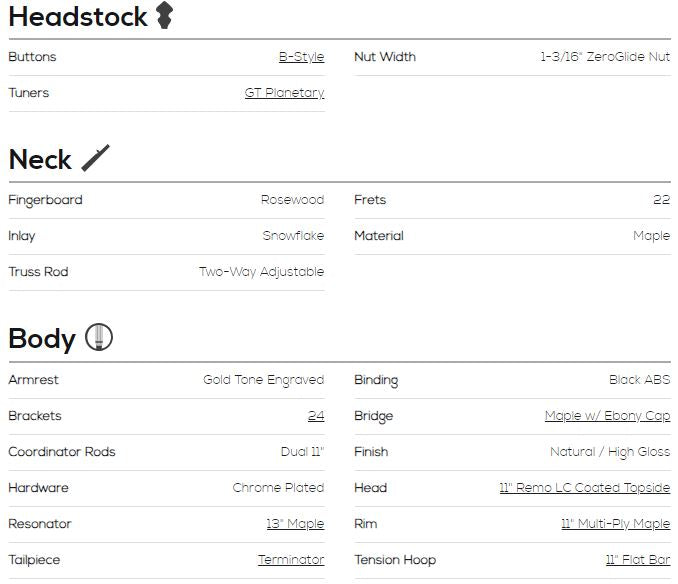Open the 11" Flat Bar tension hoop link
The height and width of the screenshot is (584, 678).
tap(638, 559)
